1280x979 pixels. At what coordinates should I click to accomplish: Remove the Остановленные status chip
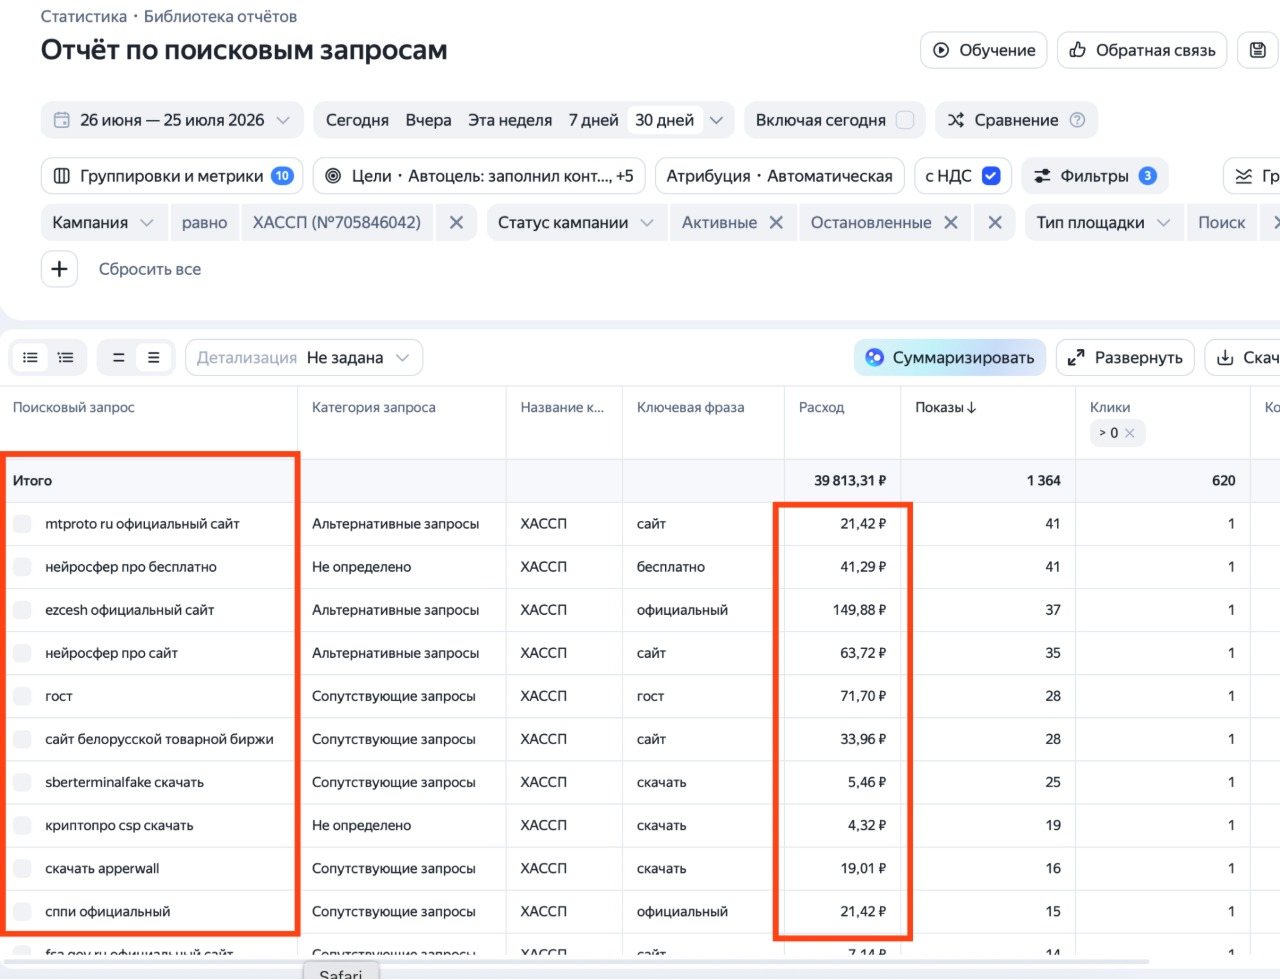(x=951, y=222)
